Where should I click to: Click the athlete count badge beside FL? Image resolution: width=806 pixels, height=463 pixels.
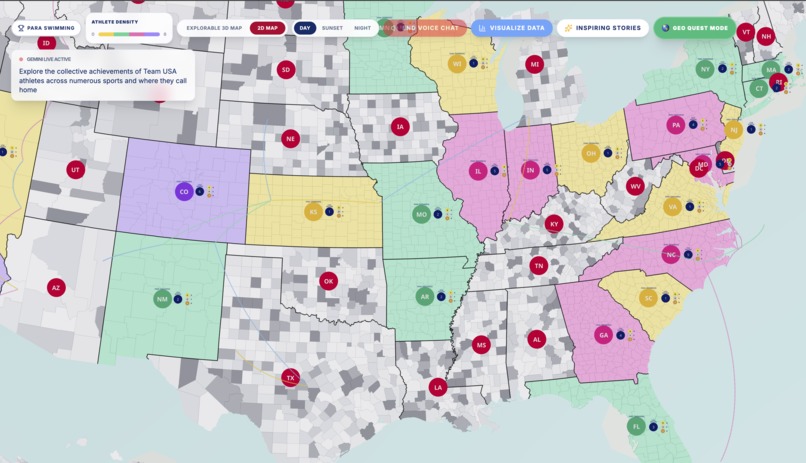tap(653, 427)
